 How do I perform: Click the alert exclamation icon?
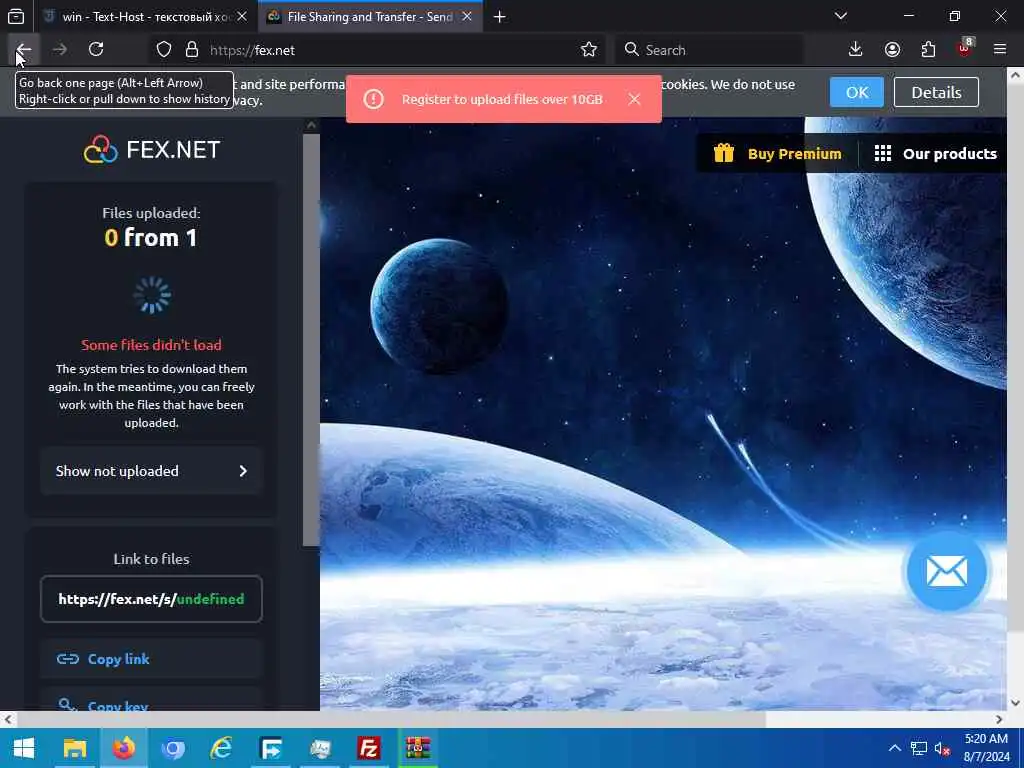point(374,99)
